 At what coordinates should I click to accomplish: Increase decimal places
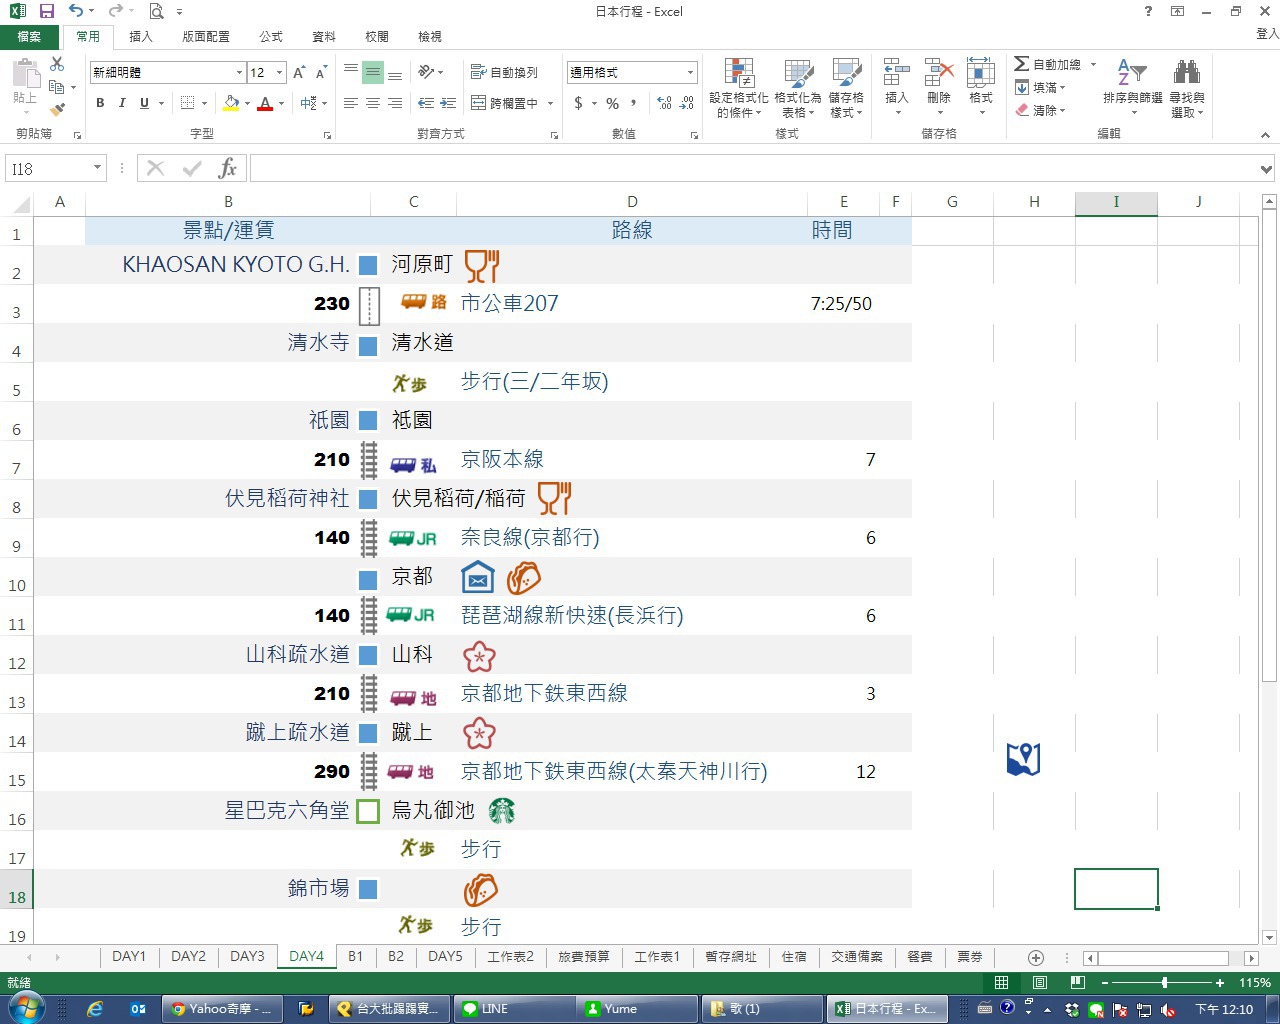tap(664, 103)
